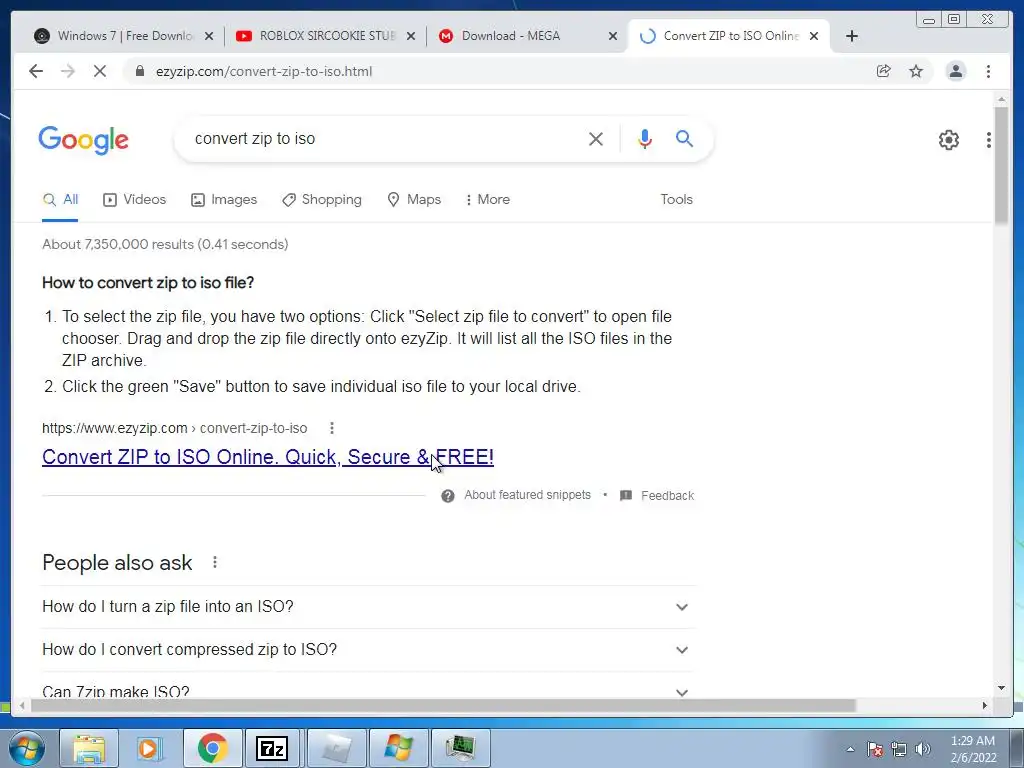The height and width of the screenshot is (768, 1024).
Task: Close the Convert ZIP to ISO Online tab
Action: point(814,37)
